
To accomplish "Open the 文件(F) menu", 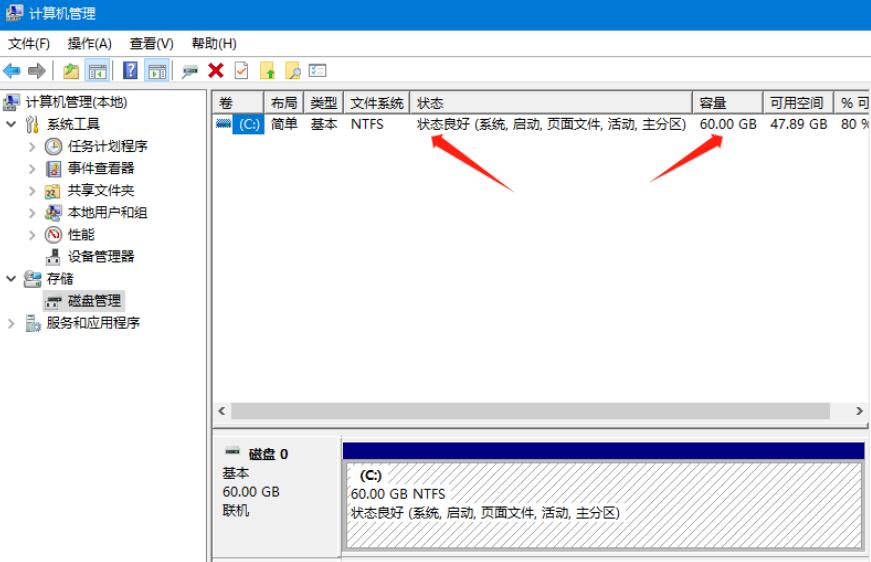I will (29, 43).
